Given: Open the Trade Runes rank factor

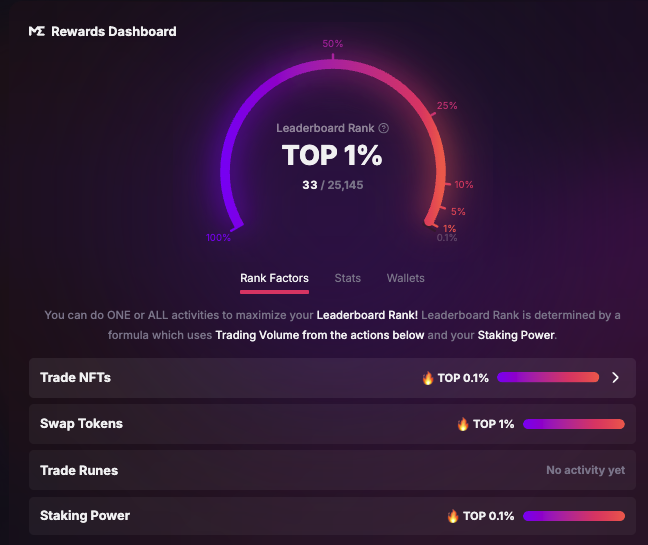Looking at the screenshot, I should [332, 470].
